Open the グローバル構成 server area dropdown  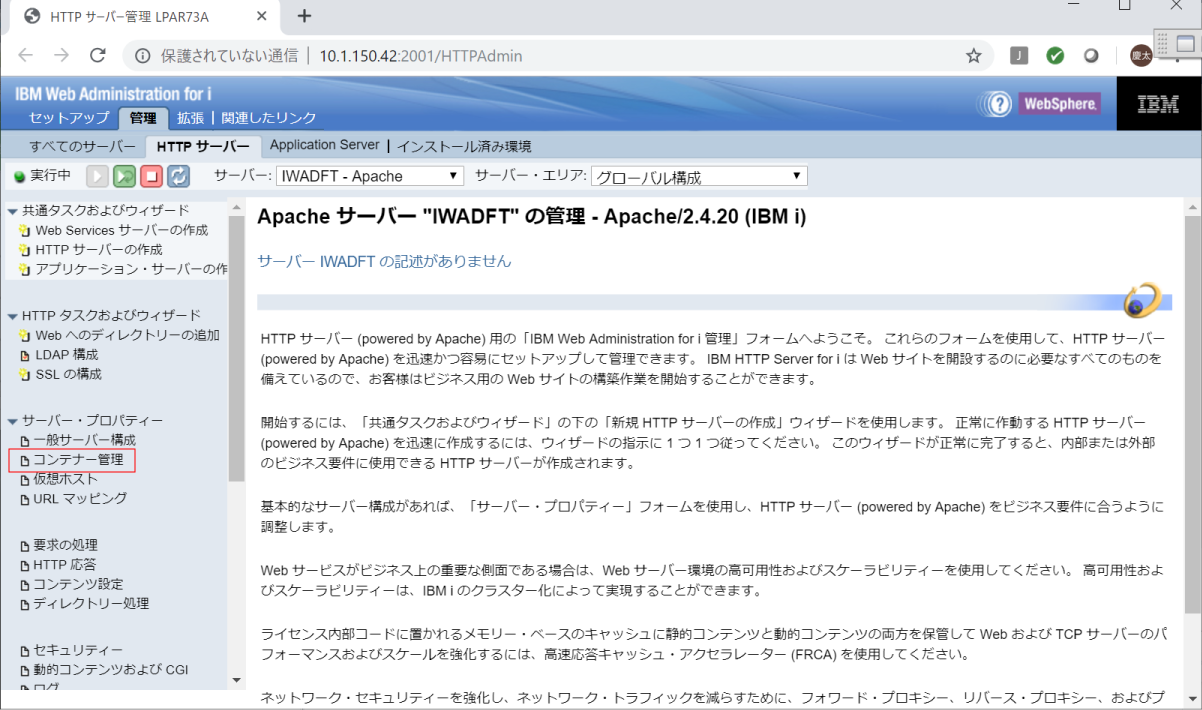tap(699, 177)
